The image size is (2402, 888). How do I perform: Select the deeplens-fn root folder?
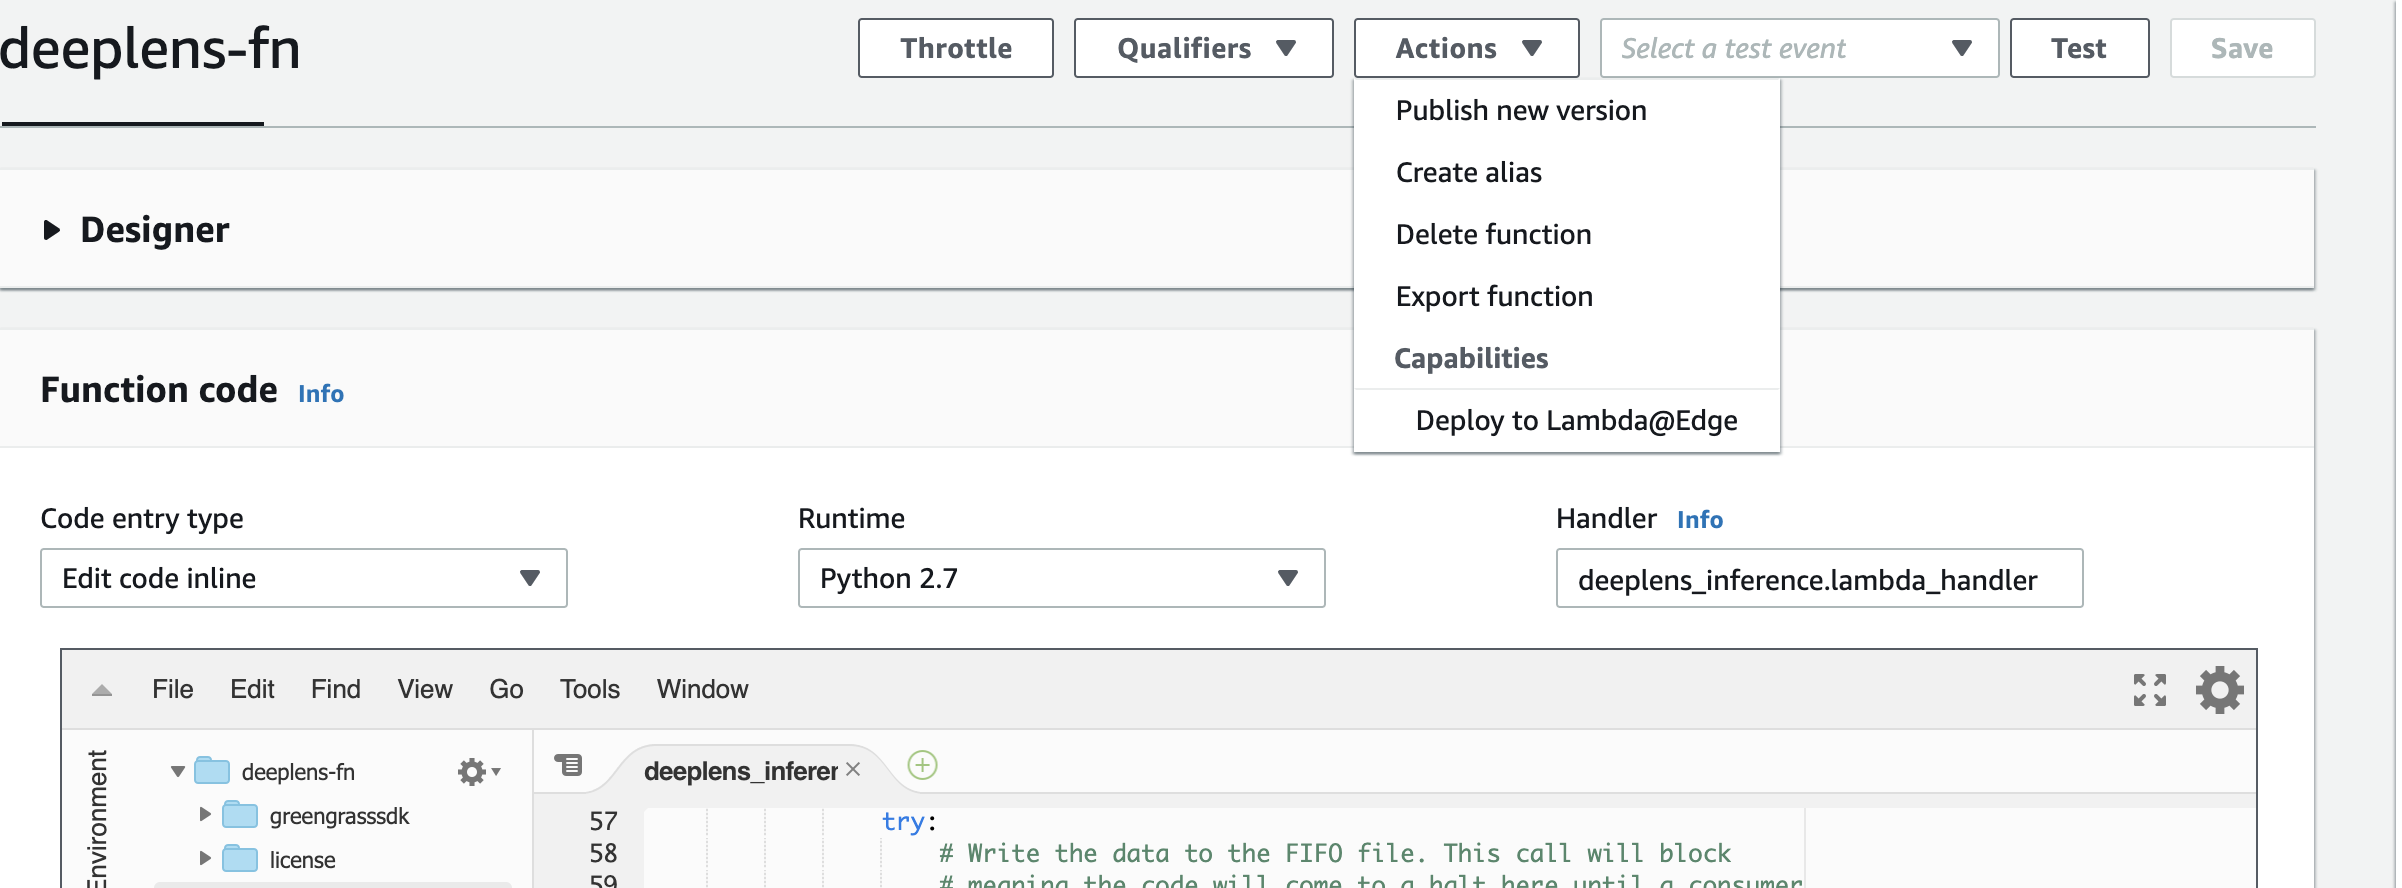[298, 772]
